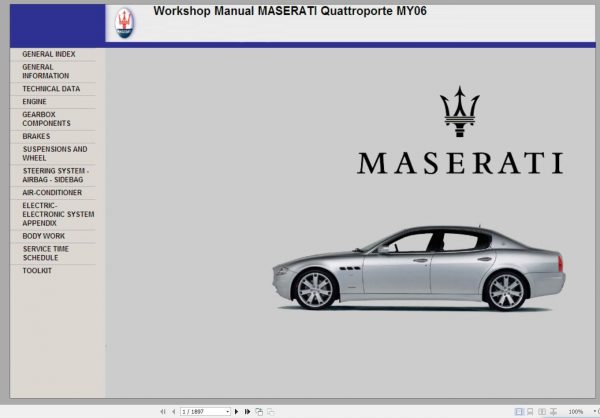This screenshot has width=600, height=418.
Task: Click the greyed next view icon in the bottom navigation bar
Action: tap(271, 412)
